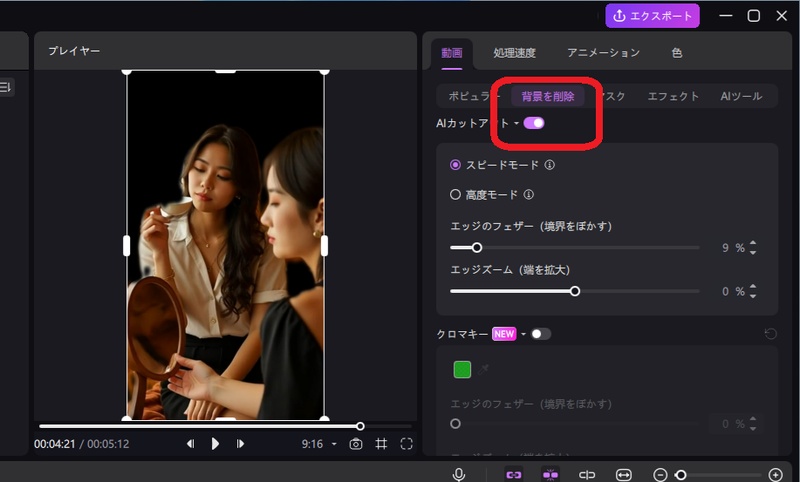Screen dimensions: 800x482
Task: Click the timeline zoom slider handle
Action: 681,475
